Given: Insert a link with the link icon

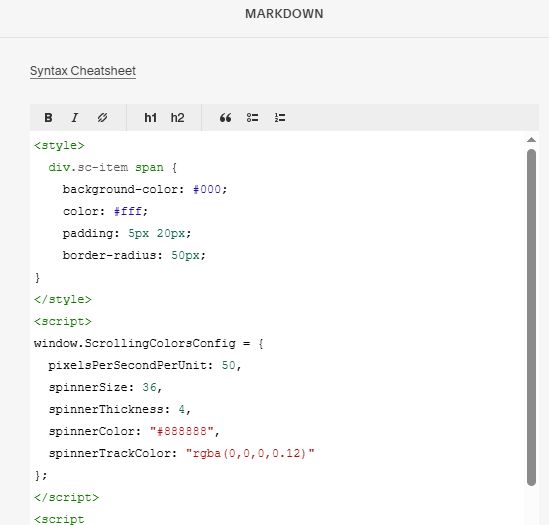Looking at the screenshot, I should (x=102, y=118).
